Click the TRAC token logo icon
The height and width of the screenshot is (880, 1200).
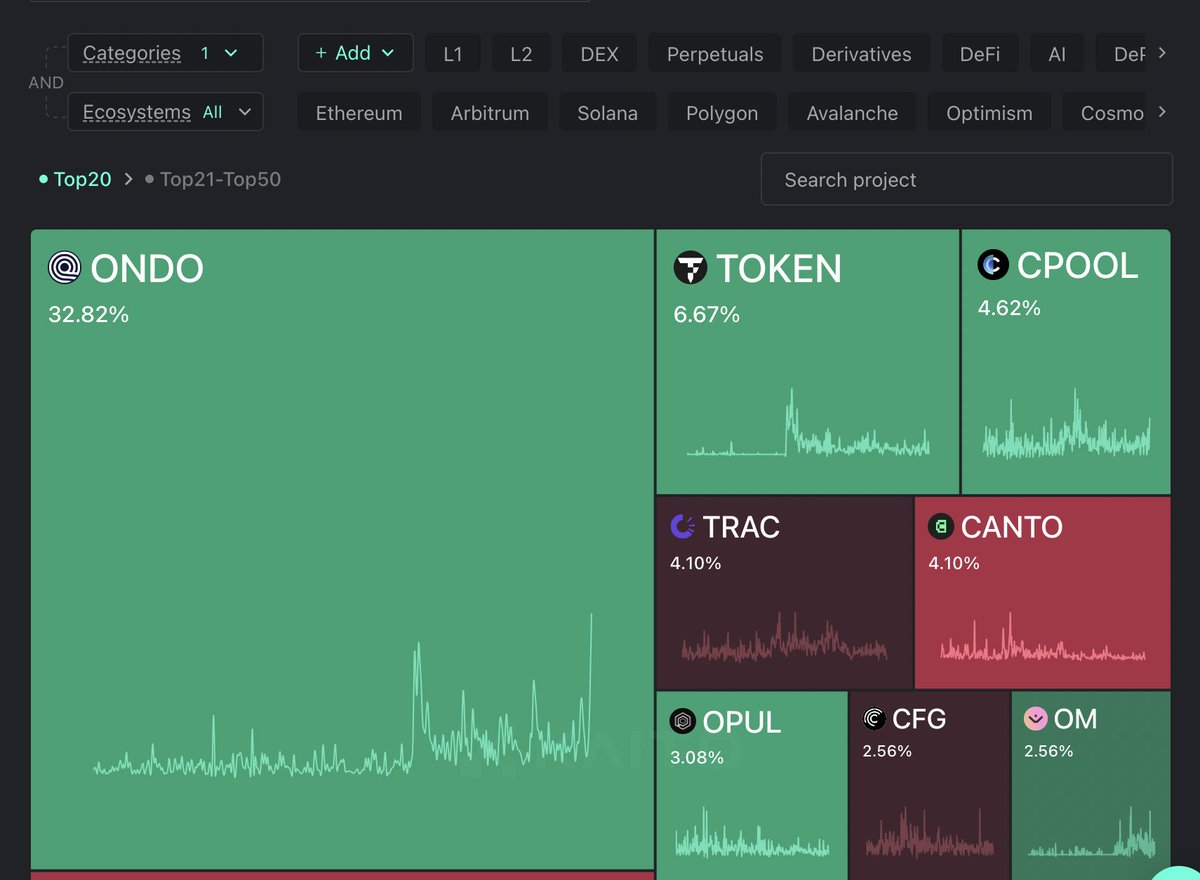tap(685, 526)
